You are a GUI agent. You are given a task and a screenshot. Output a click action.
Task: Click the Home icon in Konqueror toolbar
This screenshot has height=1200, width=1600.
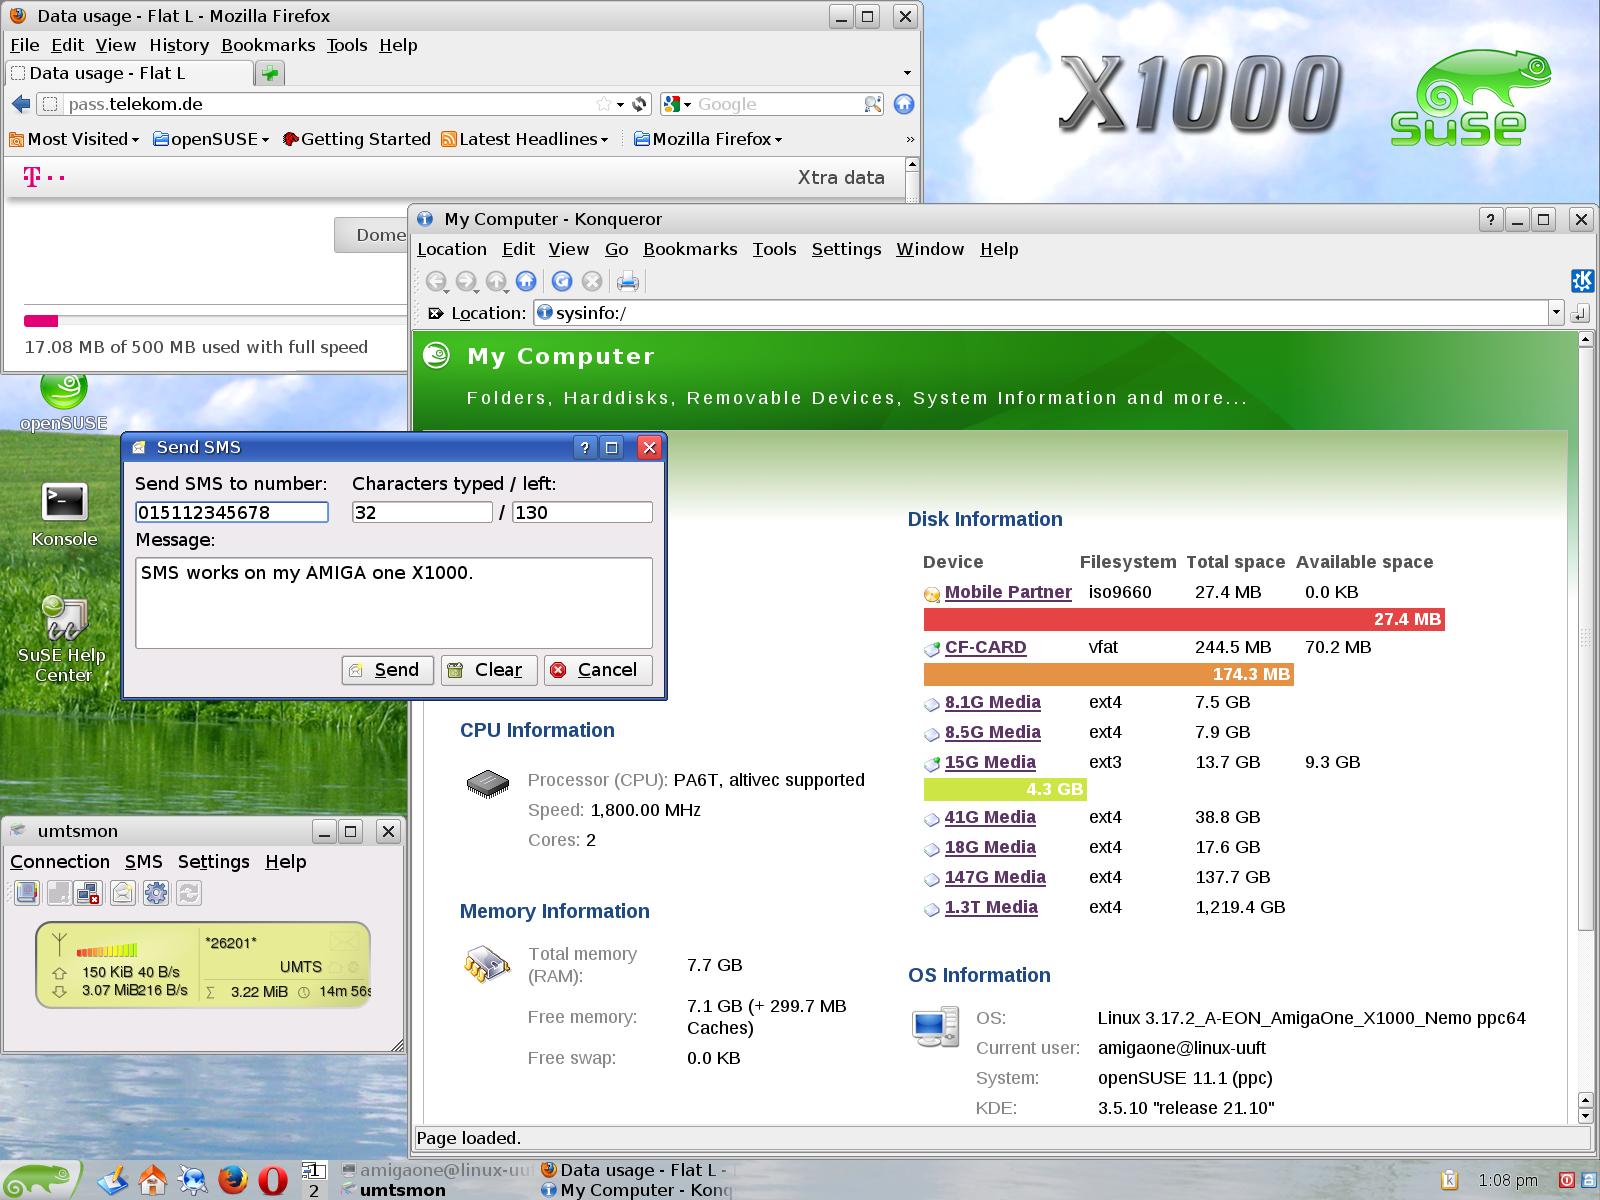(526, 281)
